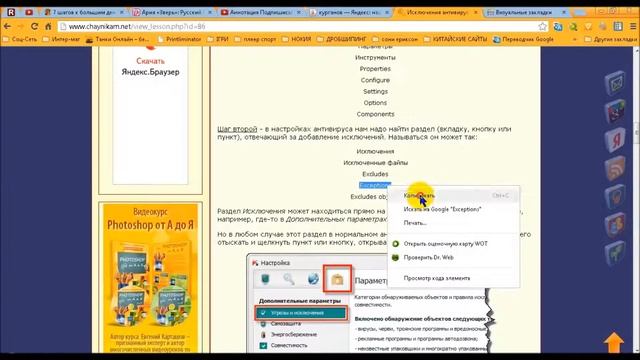Click the Dr. Web spider icon in context menu
Viewport: 640px width, 360px height.
point(395,258)
